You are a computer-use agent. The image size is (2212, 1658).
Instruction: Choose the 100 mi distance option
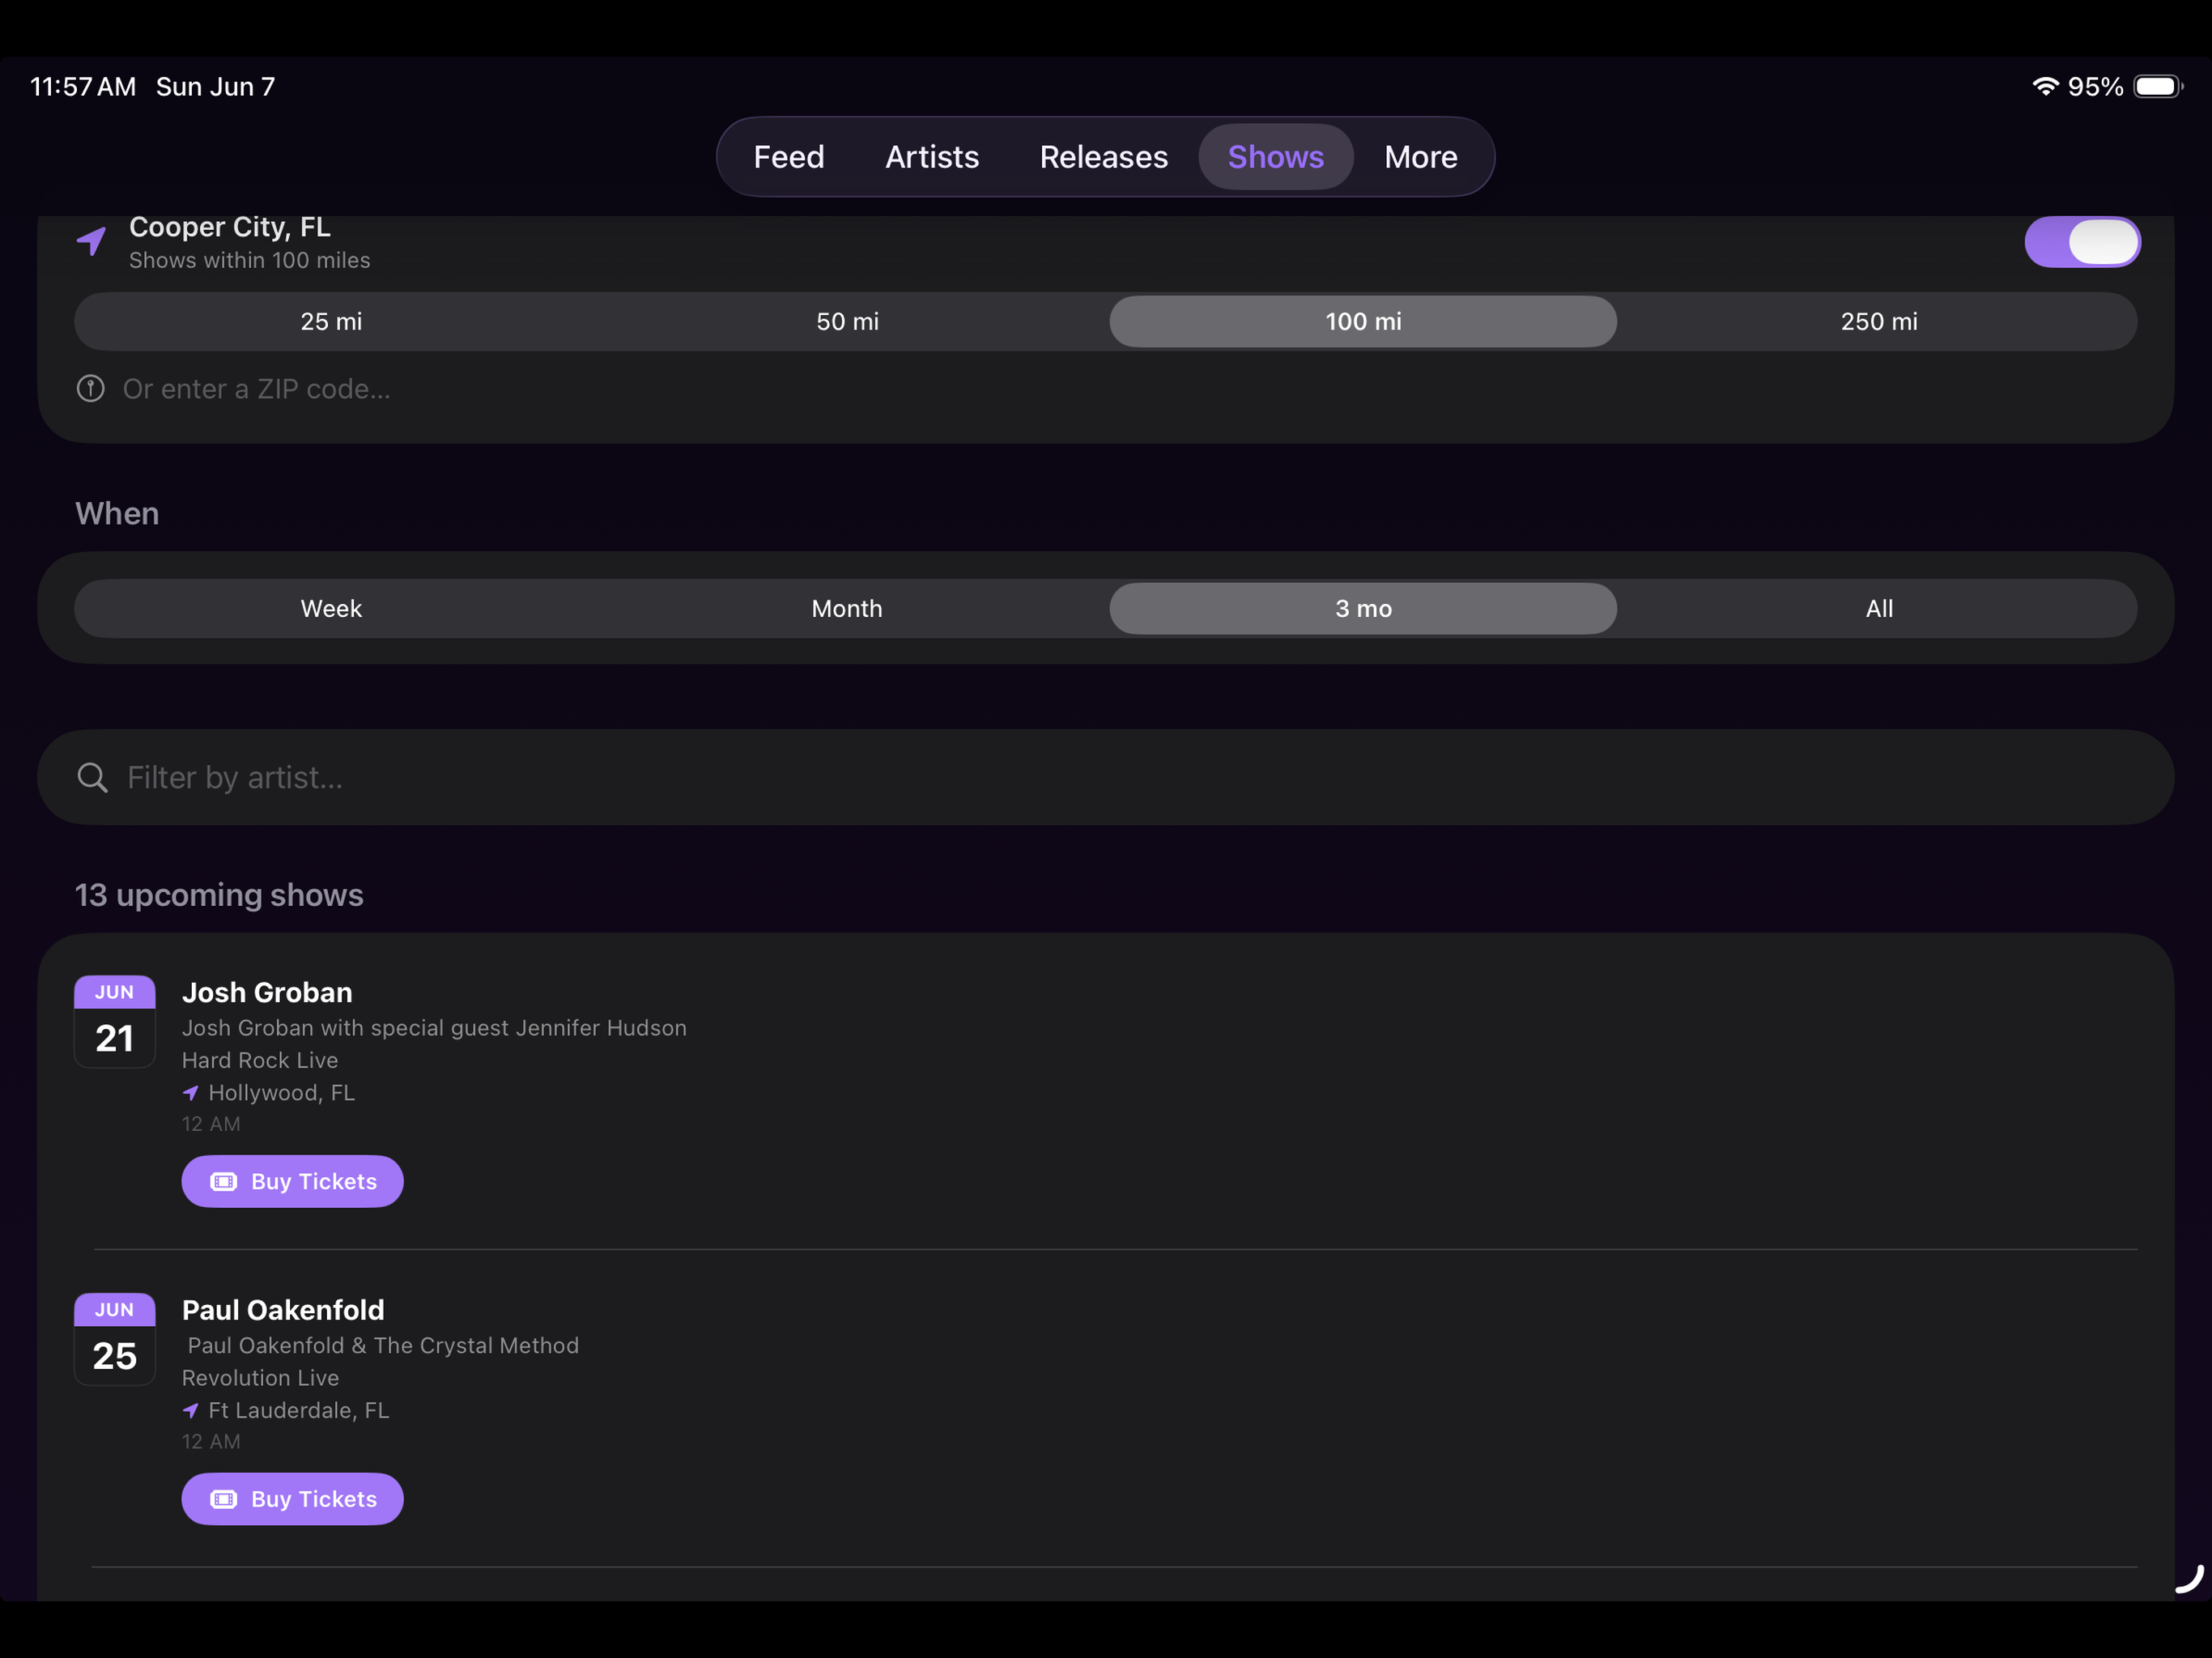tap(1363, 322)
